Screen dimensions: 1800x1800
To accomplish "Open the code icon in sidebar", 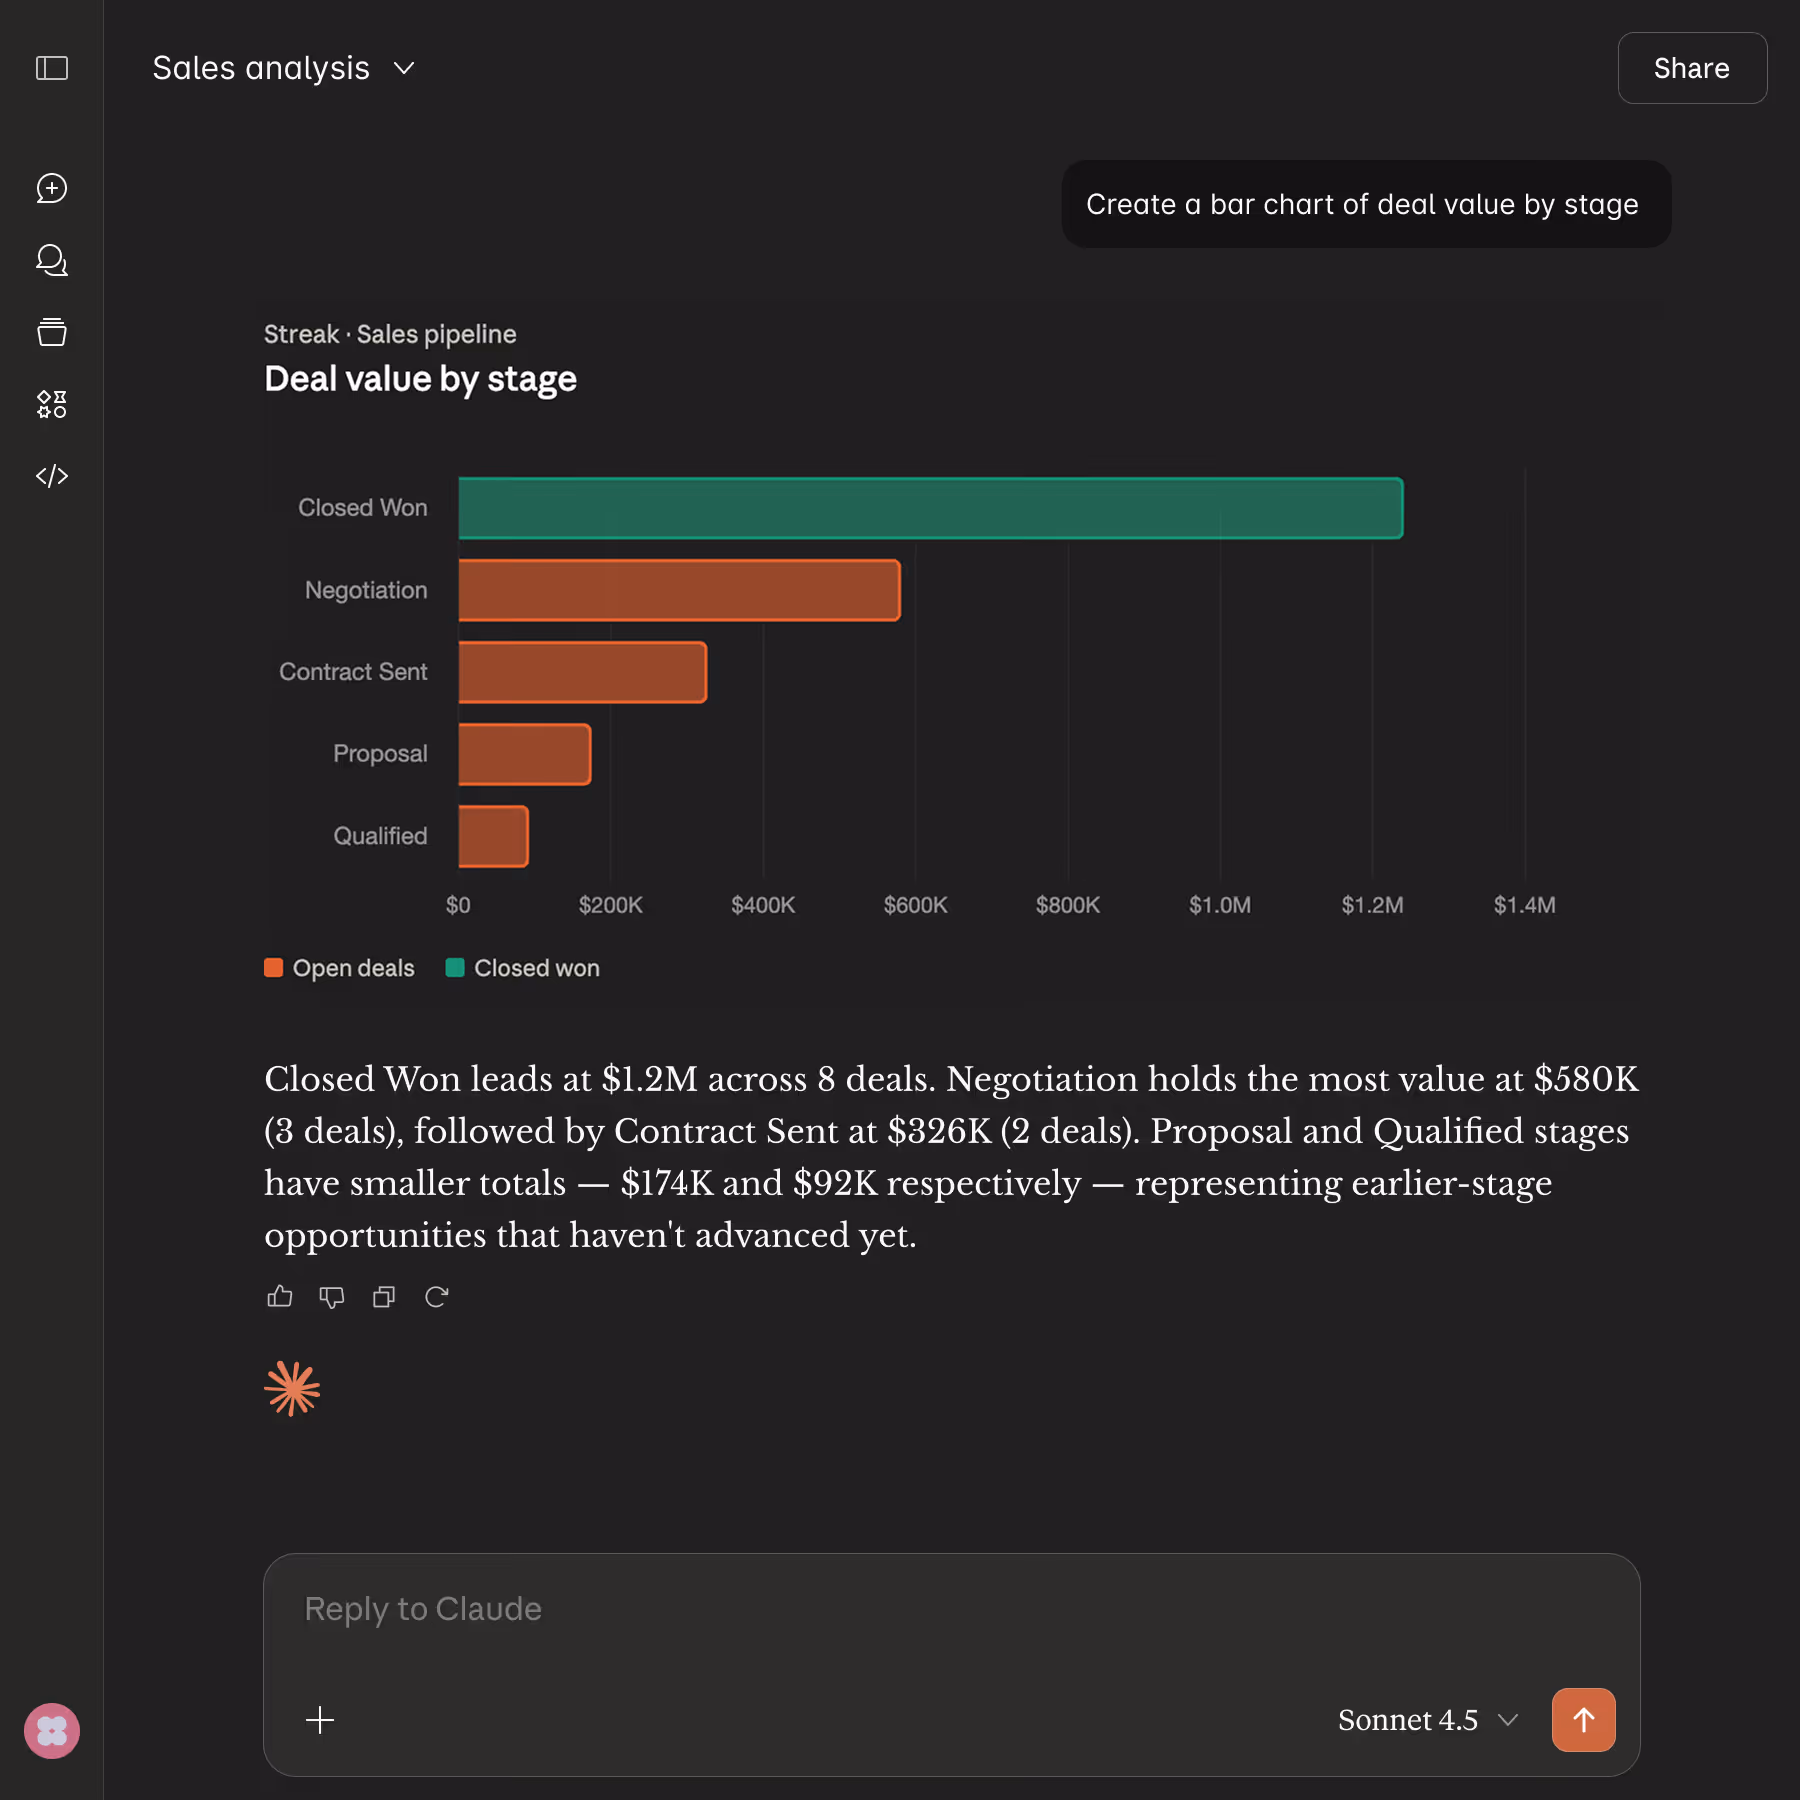I will click(52, 476).
